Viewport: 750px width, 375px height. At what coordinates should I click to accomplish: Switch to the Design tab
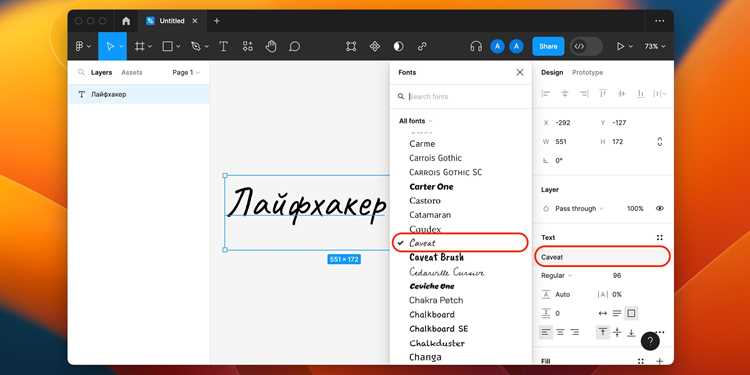pyautogui.click(x=552, y=73)
